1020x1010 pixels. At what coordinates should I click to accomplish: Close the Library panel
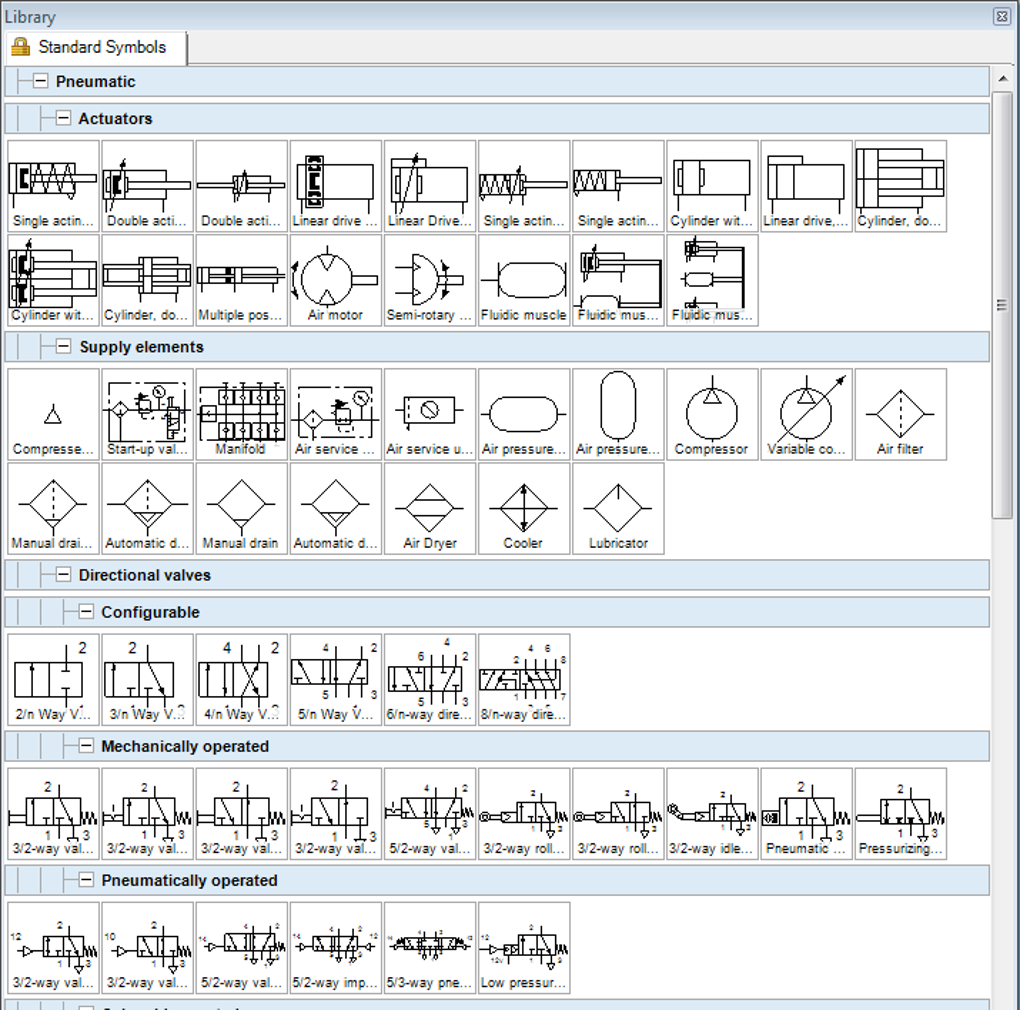1001,16
